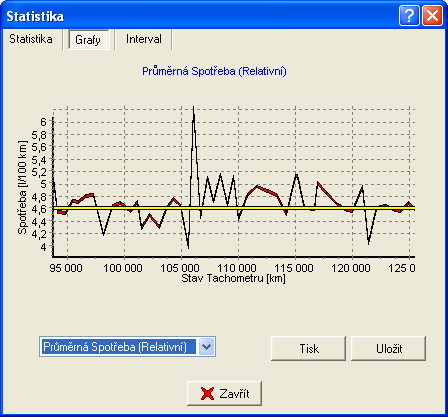Click the Spotřeba [l/100 km] axis label
The width and height of the screenshot is (448, 417).
pos(22,187)
